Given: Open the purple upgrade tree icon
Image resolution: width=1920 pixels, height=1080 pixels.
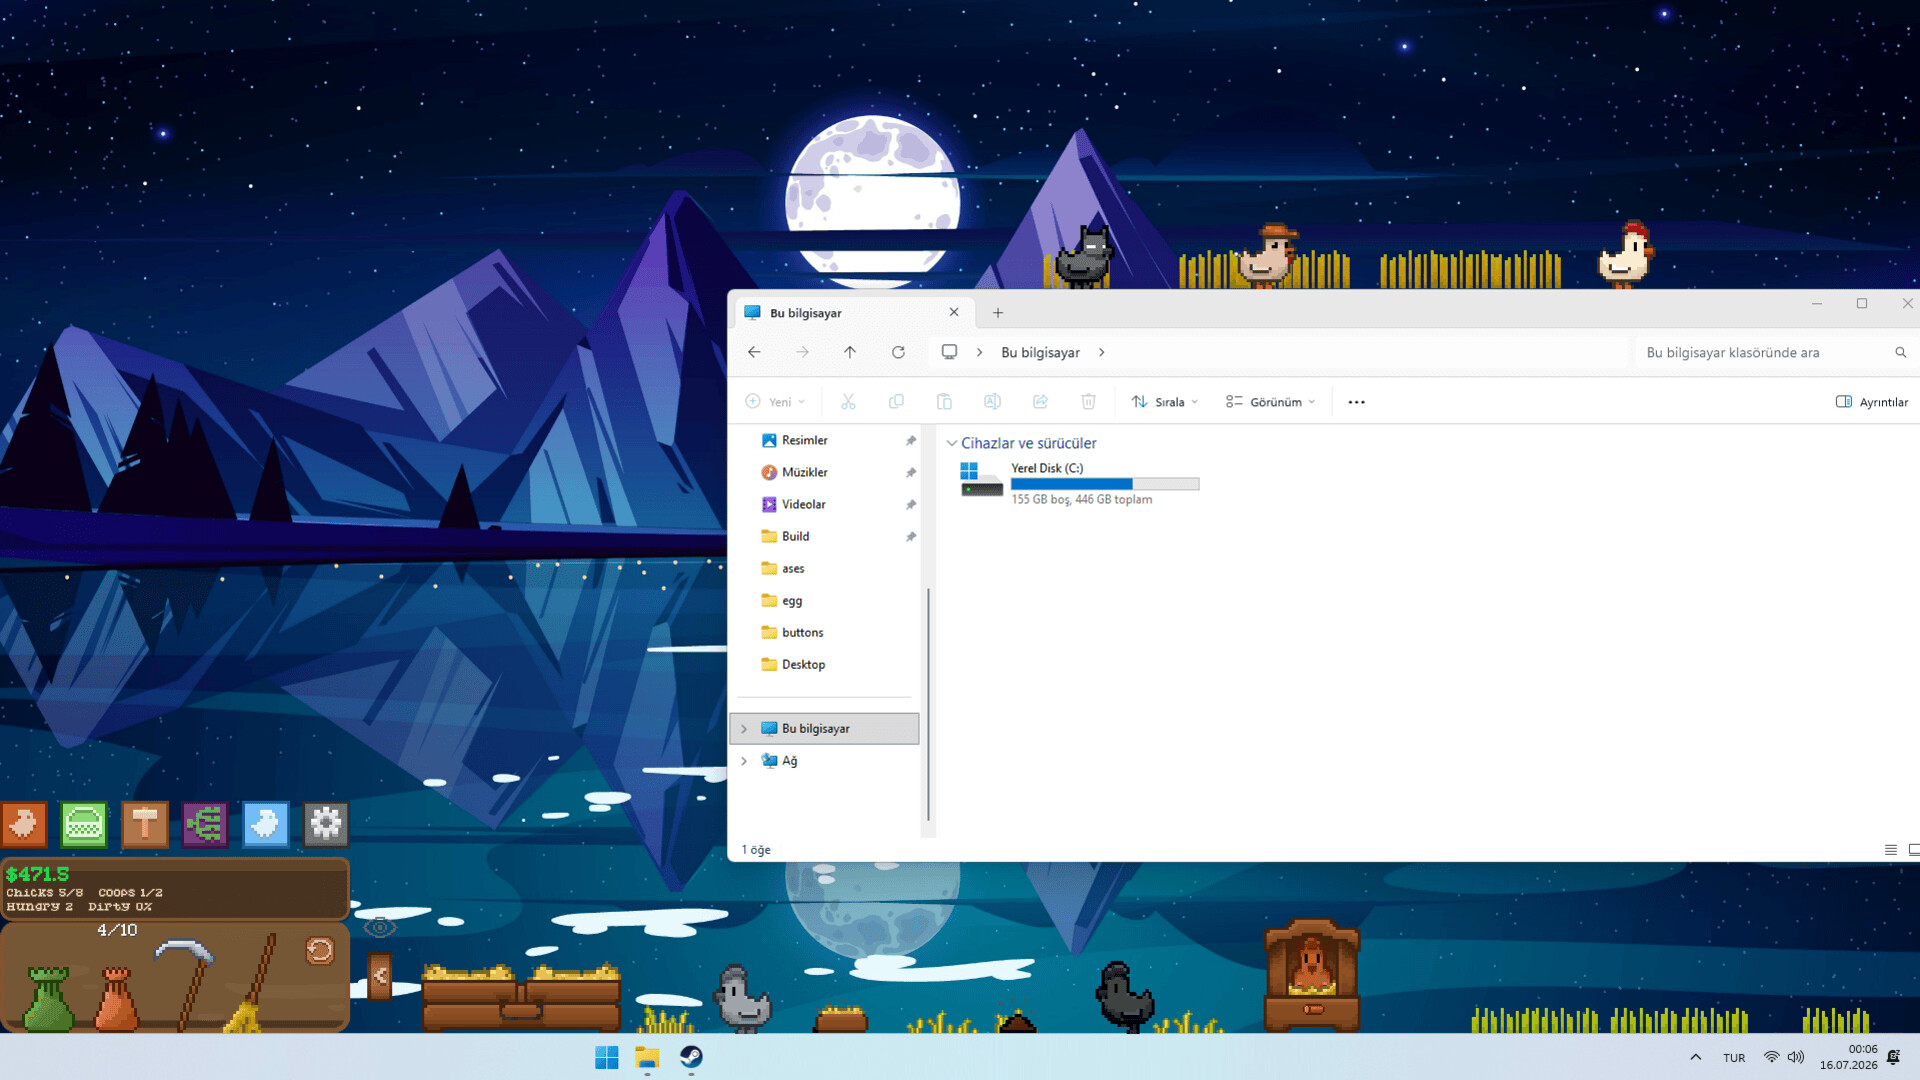Looking at the screenshot, I should pyautogui.click(x=205, y=825).
